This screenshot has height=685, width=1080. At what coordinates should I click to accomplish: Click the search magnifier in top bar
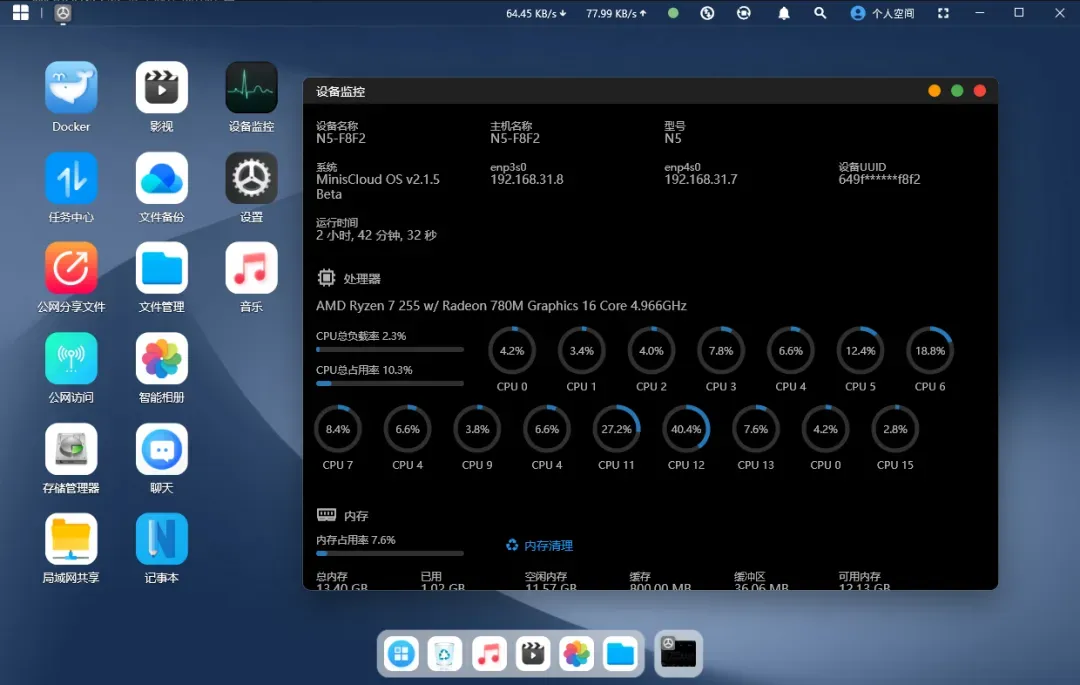click(x=820, y=14)
